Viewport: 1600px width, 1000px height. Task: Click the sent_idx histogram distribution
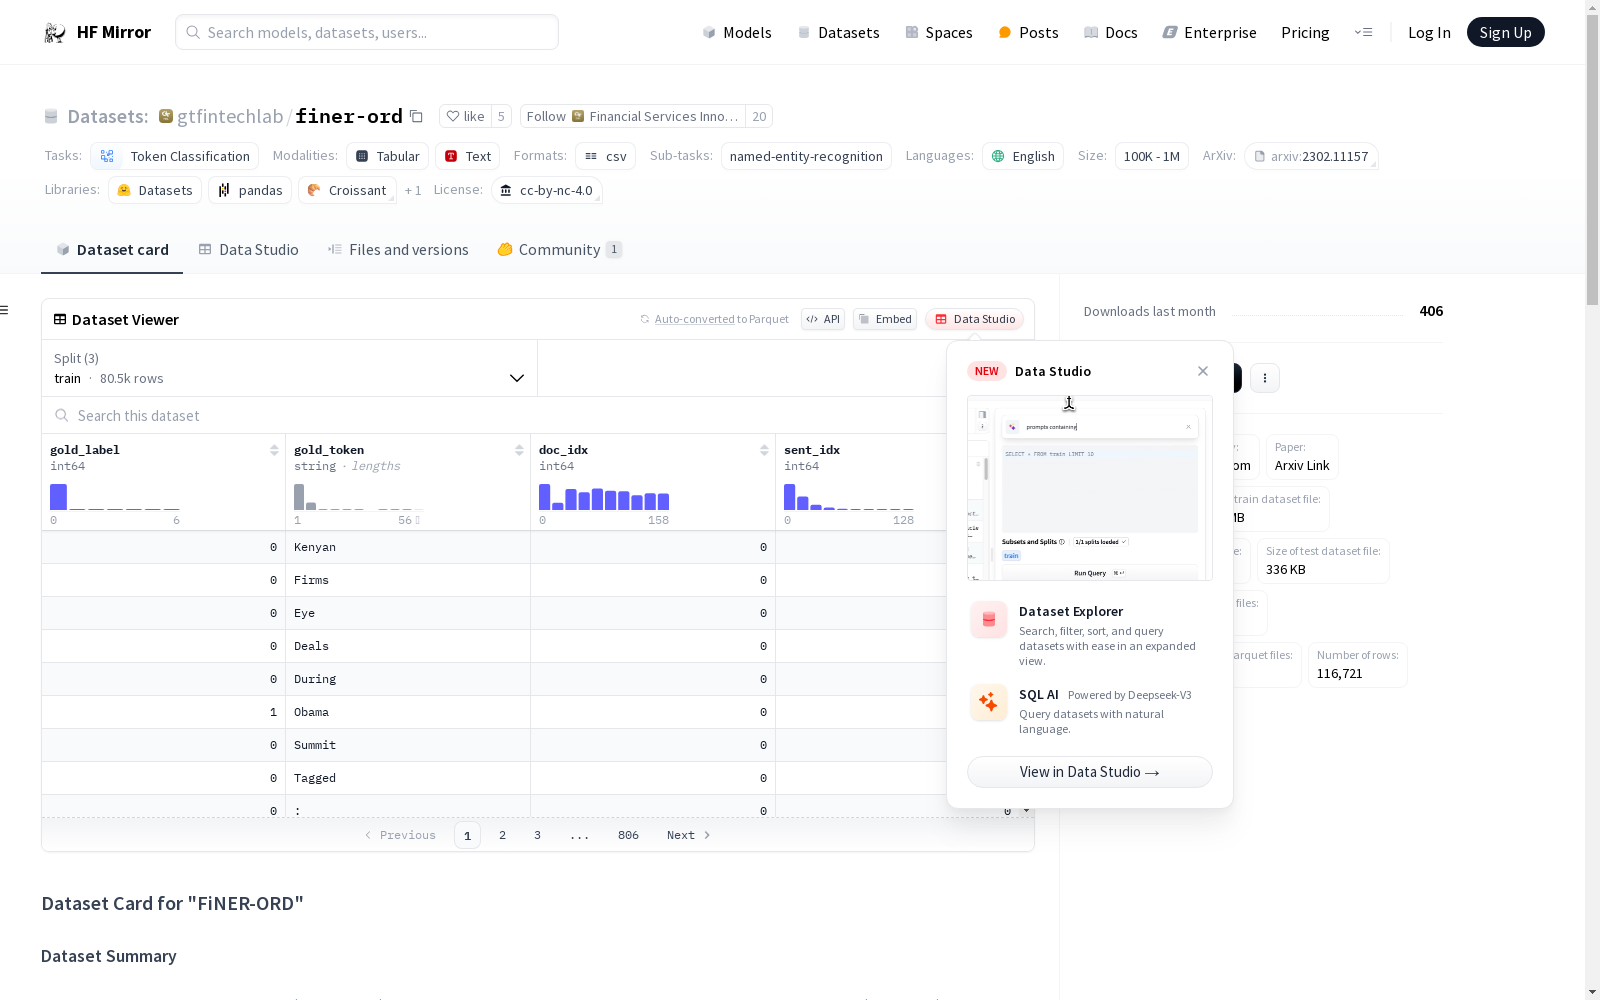[x=849, y=497]
